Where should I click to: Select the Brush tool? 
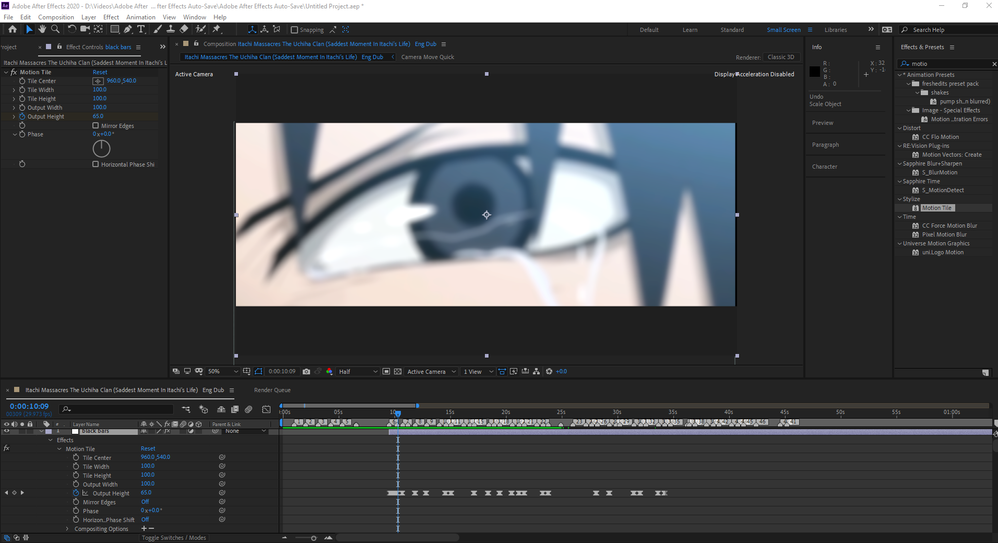157,29
